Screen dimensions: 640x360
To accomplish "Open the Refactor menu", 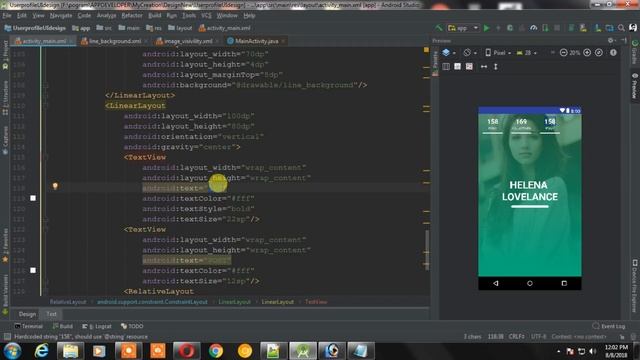I will [x=132, y=16].
